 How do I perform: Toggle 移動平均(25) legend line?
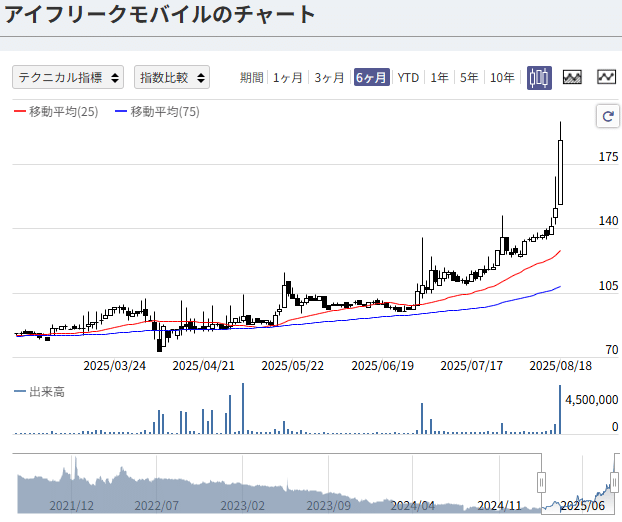point(56,112)
